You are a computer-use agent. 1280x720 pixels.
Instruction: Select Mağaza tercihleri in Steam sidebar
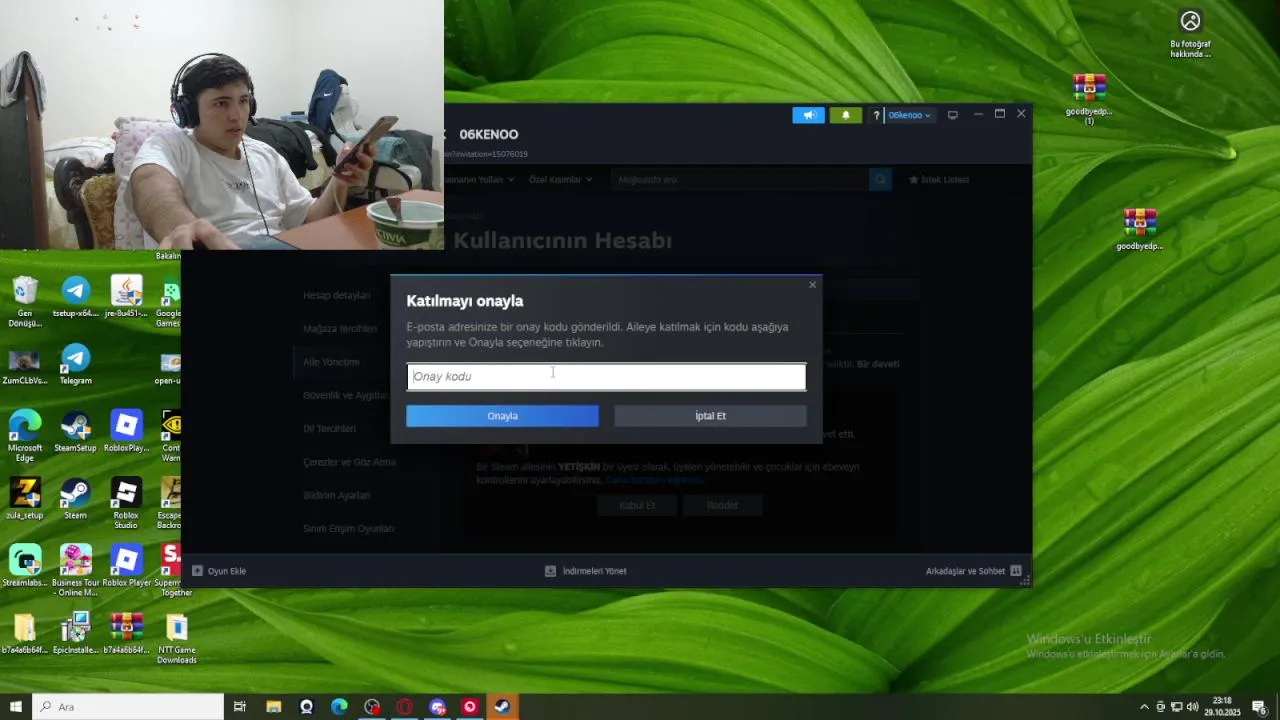coord(340,328)
